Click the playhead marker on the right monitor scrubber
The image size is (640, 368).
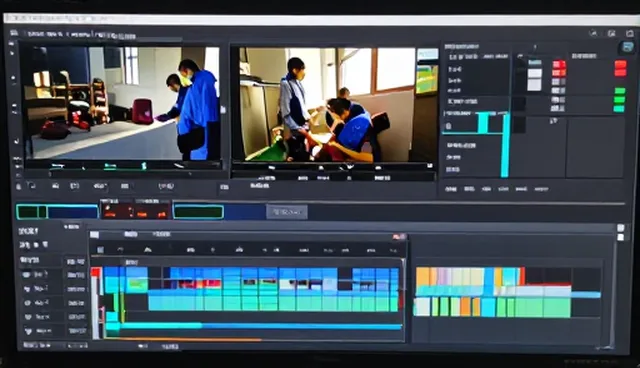click(349, 166)
